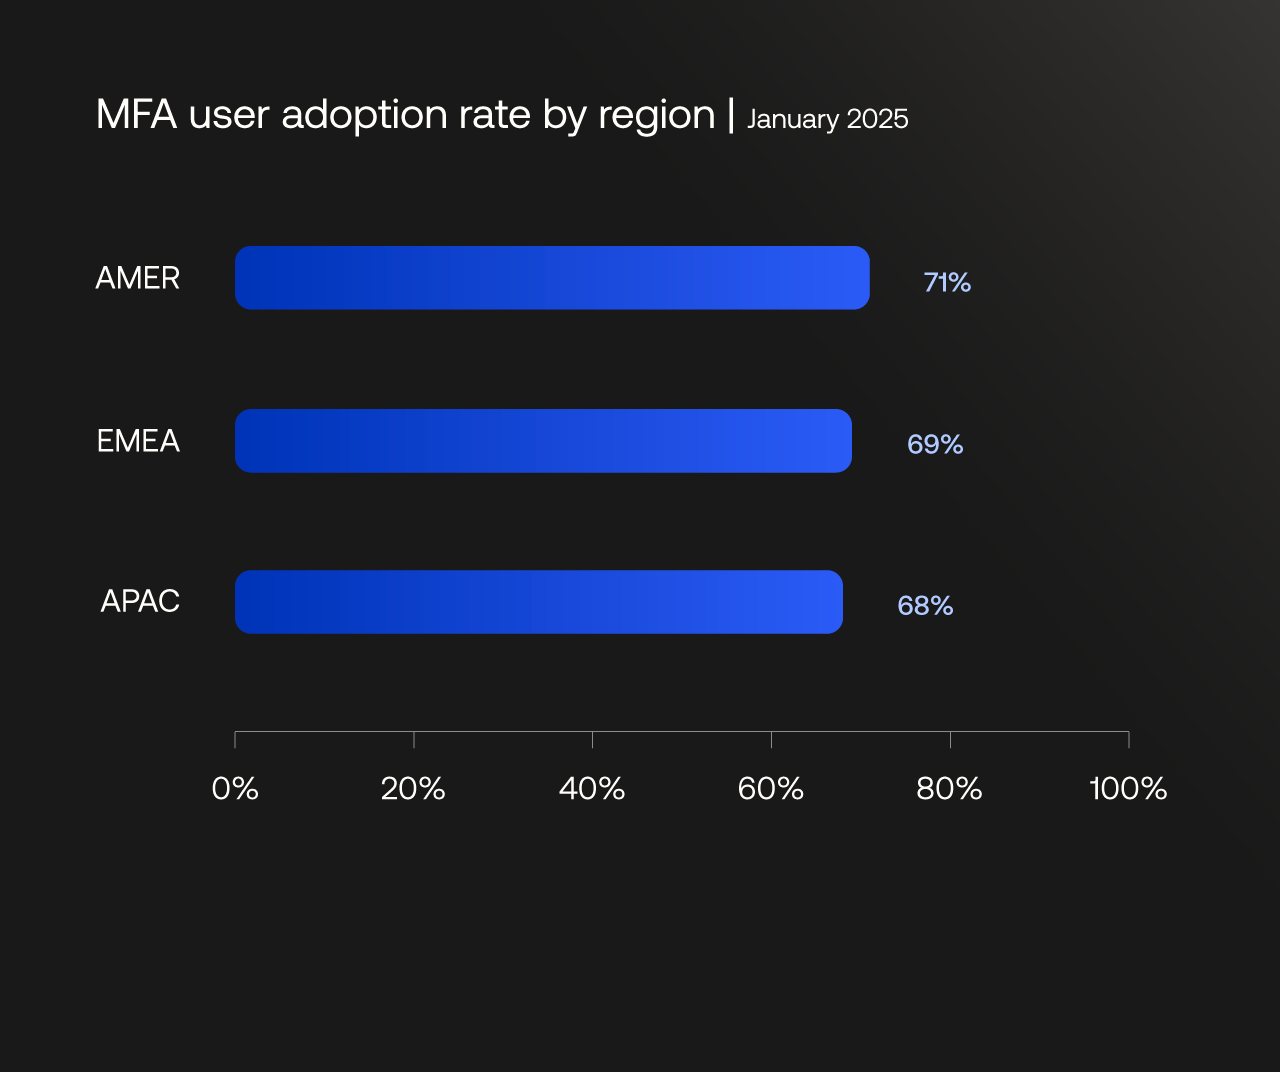Select the 60% axis label

coord(771,789)
